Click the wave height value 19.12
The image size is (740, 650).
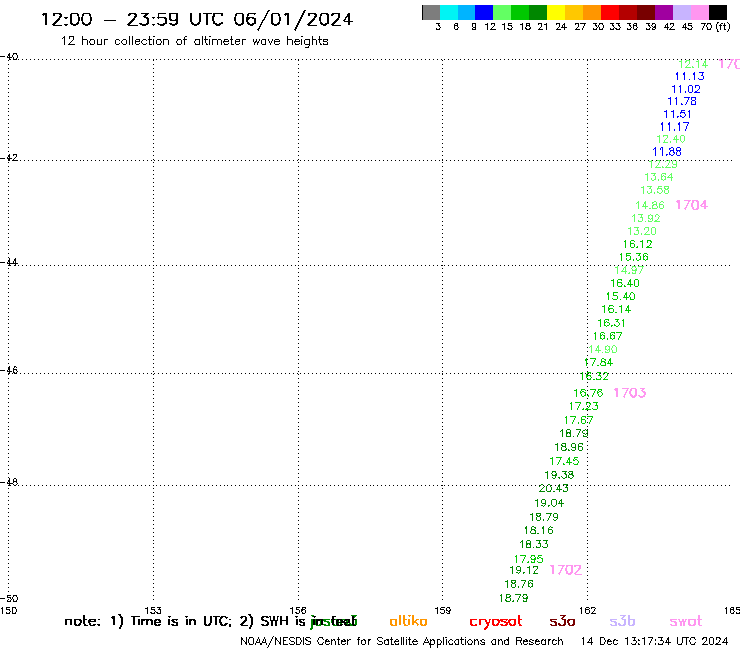[524, 570]
